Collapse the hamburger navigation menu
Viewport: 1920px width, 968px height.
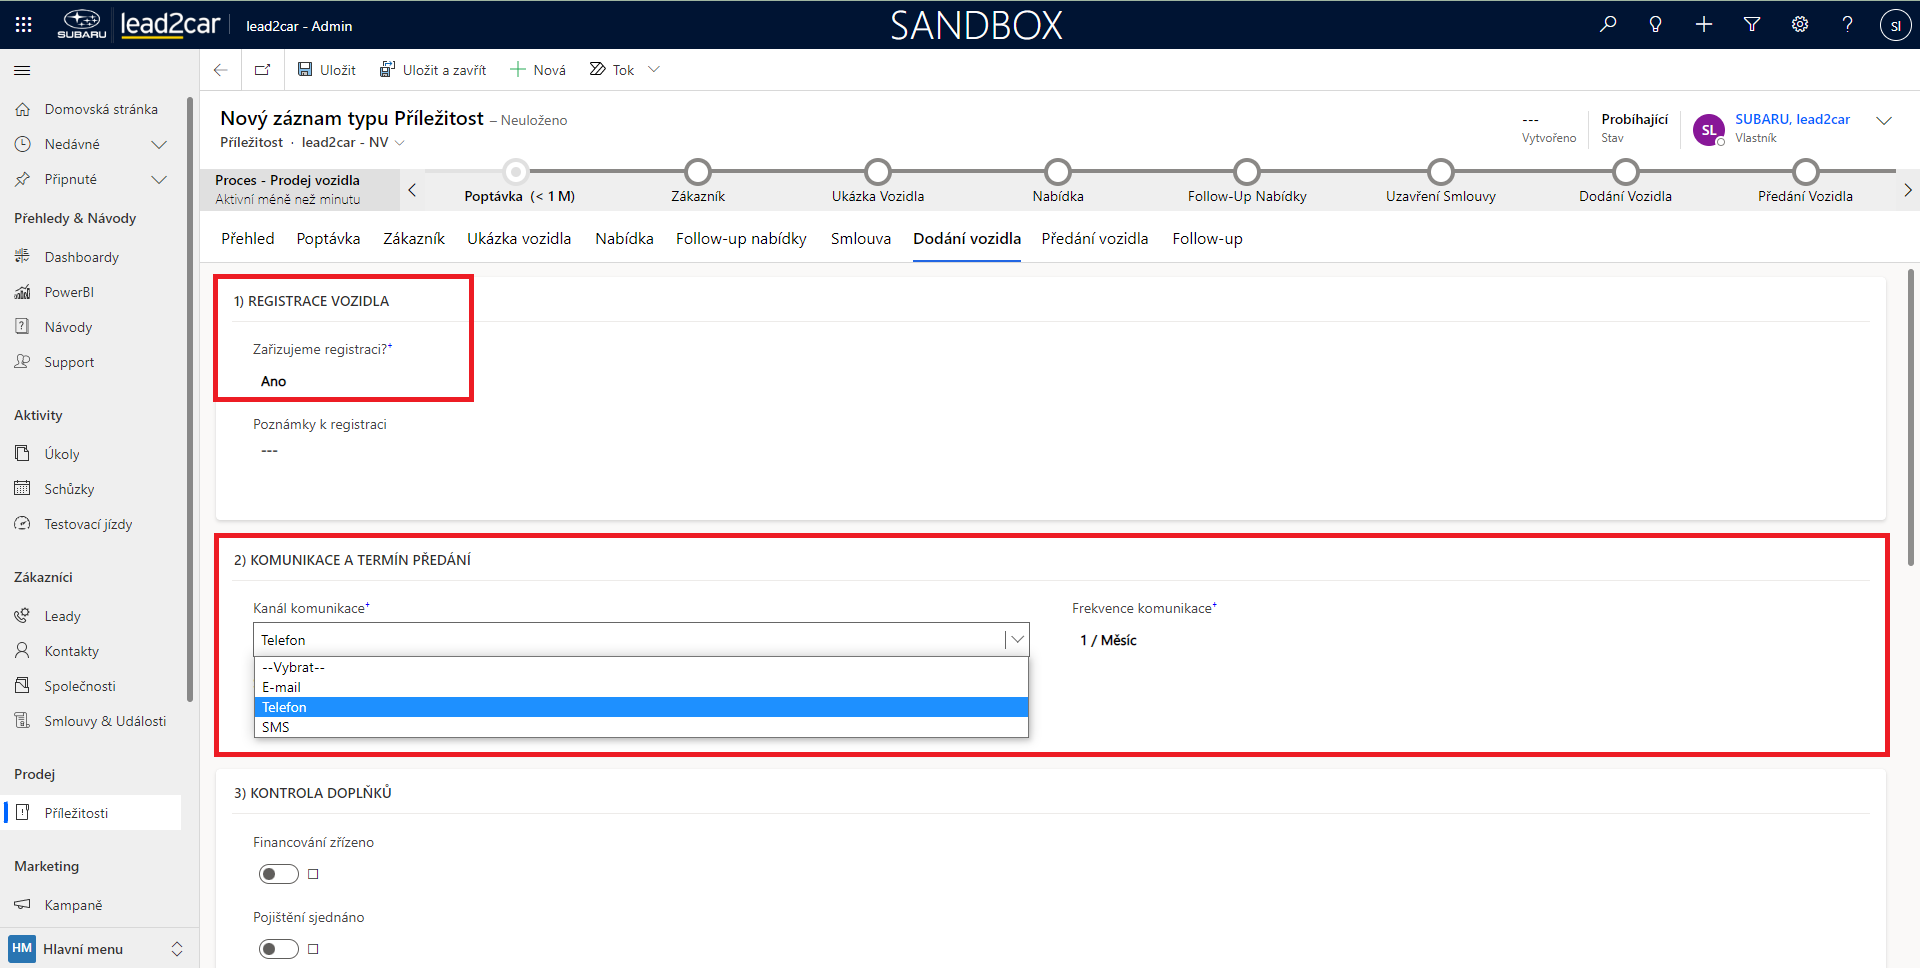pyautogui.click(x=22, y=70)
